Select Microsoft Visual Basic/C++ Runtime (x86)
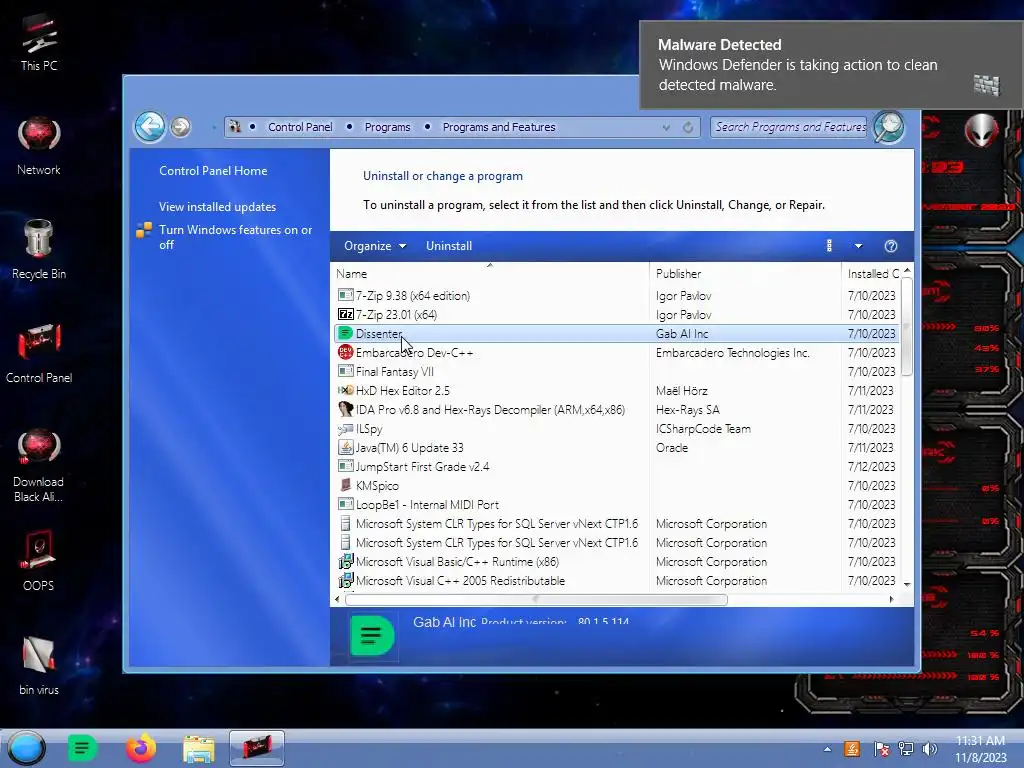Screen dimensions: 1024x768 pos(616,562)
